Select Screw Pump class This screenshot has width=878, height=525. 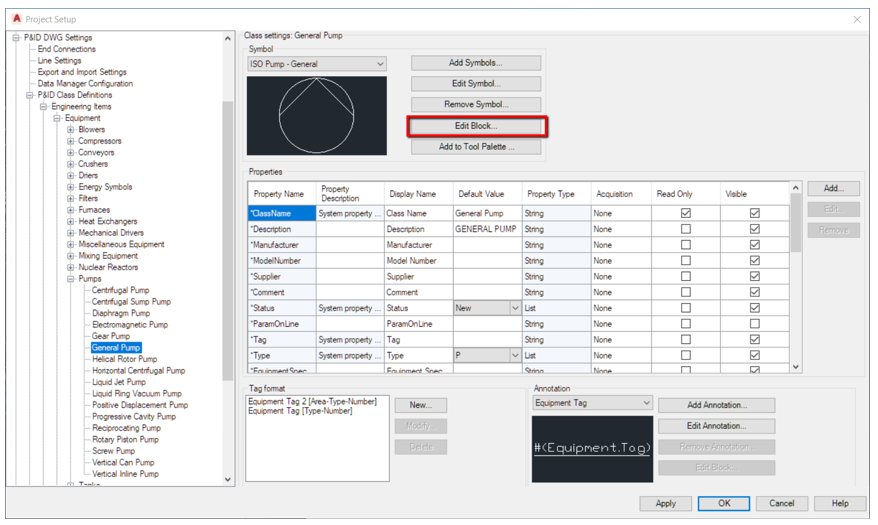113,451
